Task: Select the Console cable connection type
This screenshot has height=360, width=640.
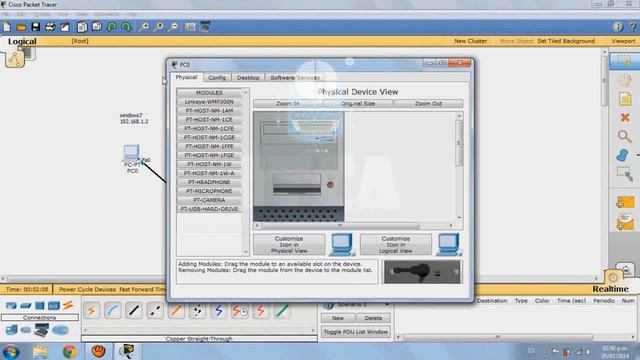Action: (x=112, y=311)
